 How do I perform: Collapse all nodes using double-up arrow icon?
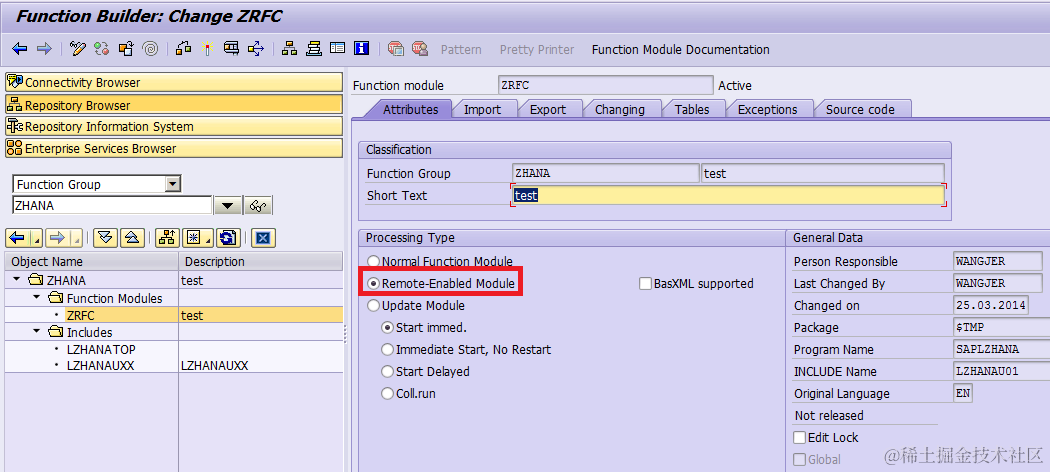(131, 238)
